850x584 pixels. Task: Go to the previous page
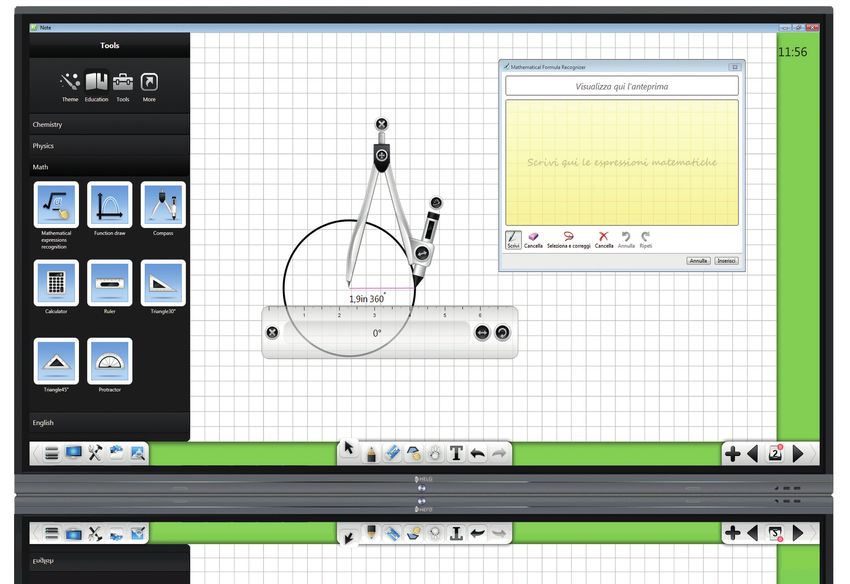752,454
